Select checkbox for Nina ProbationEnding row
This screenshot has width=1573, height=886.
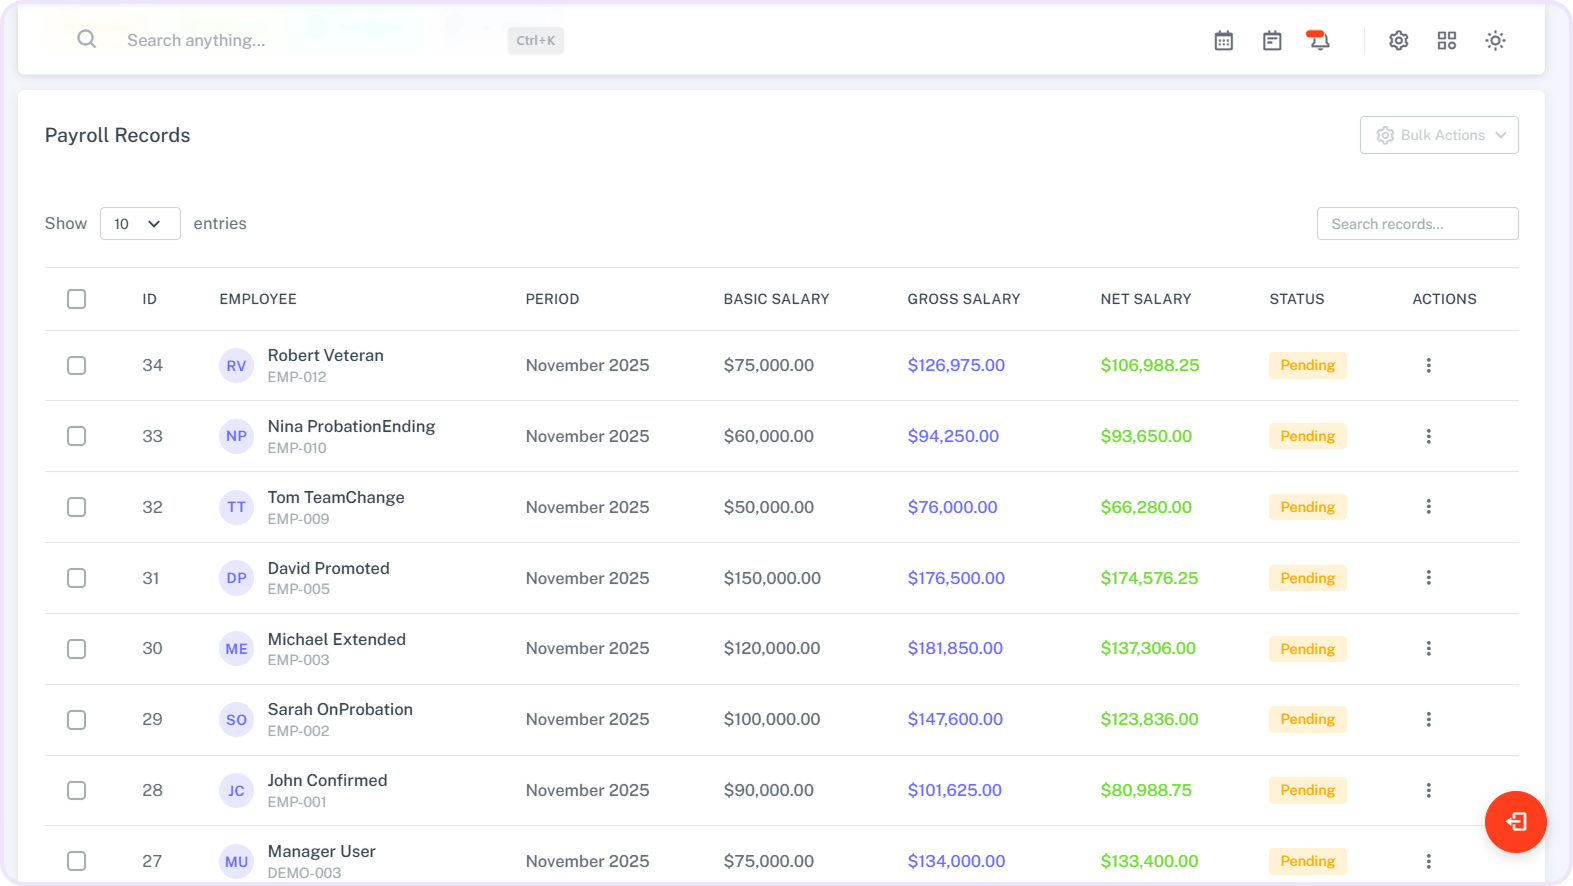pyautogui.click(x=76, y=436)
